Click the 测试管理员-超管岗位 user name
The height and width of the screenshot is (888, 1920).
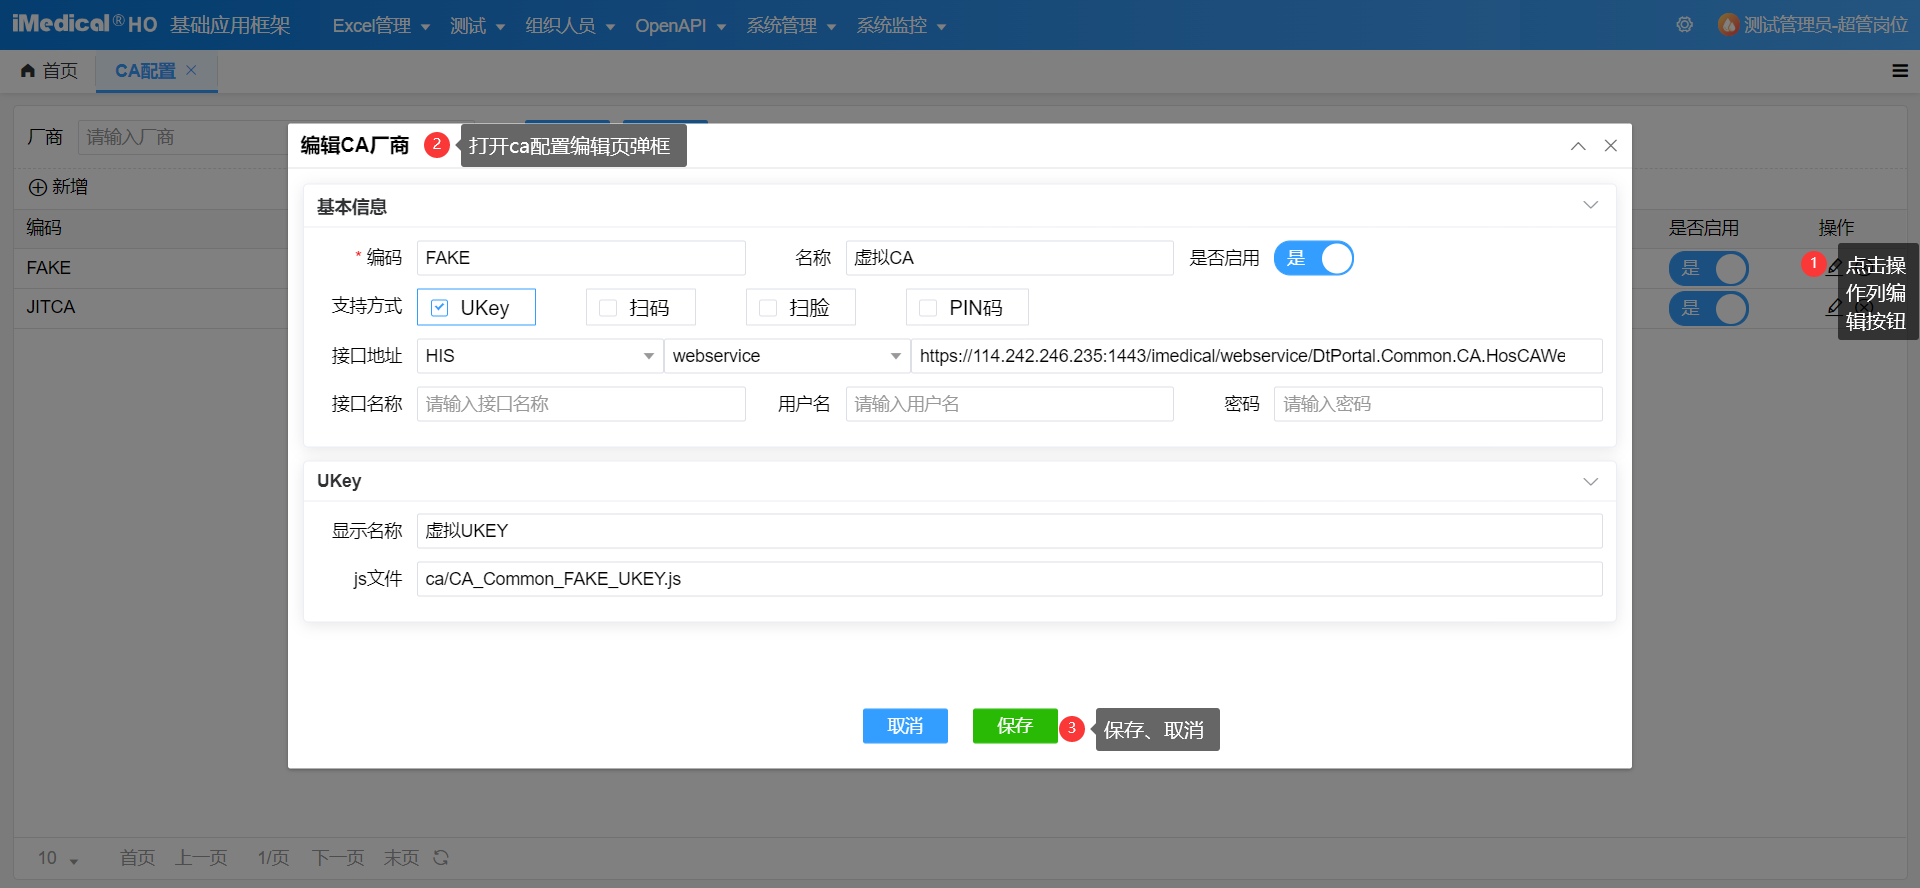tap(1826, 25)
